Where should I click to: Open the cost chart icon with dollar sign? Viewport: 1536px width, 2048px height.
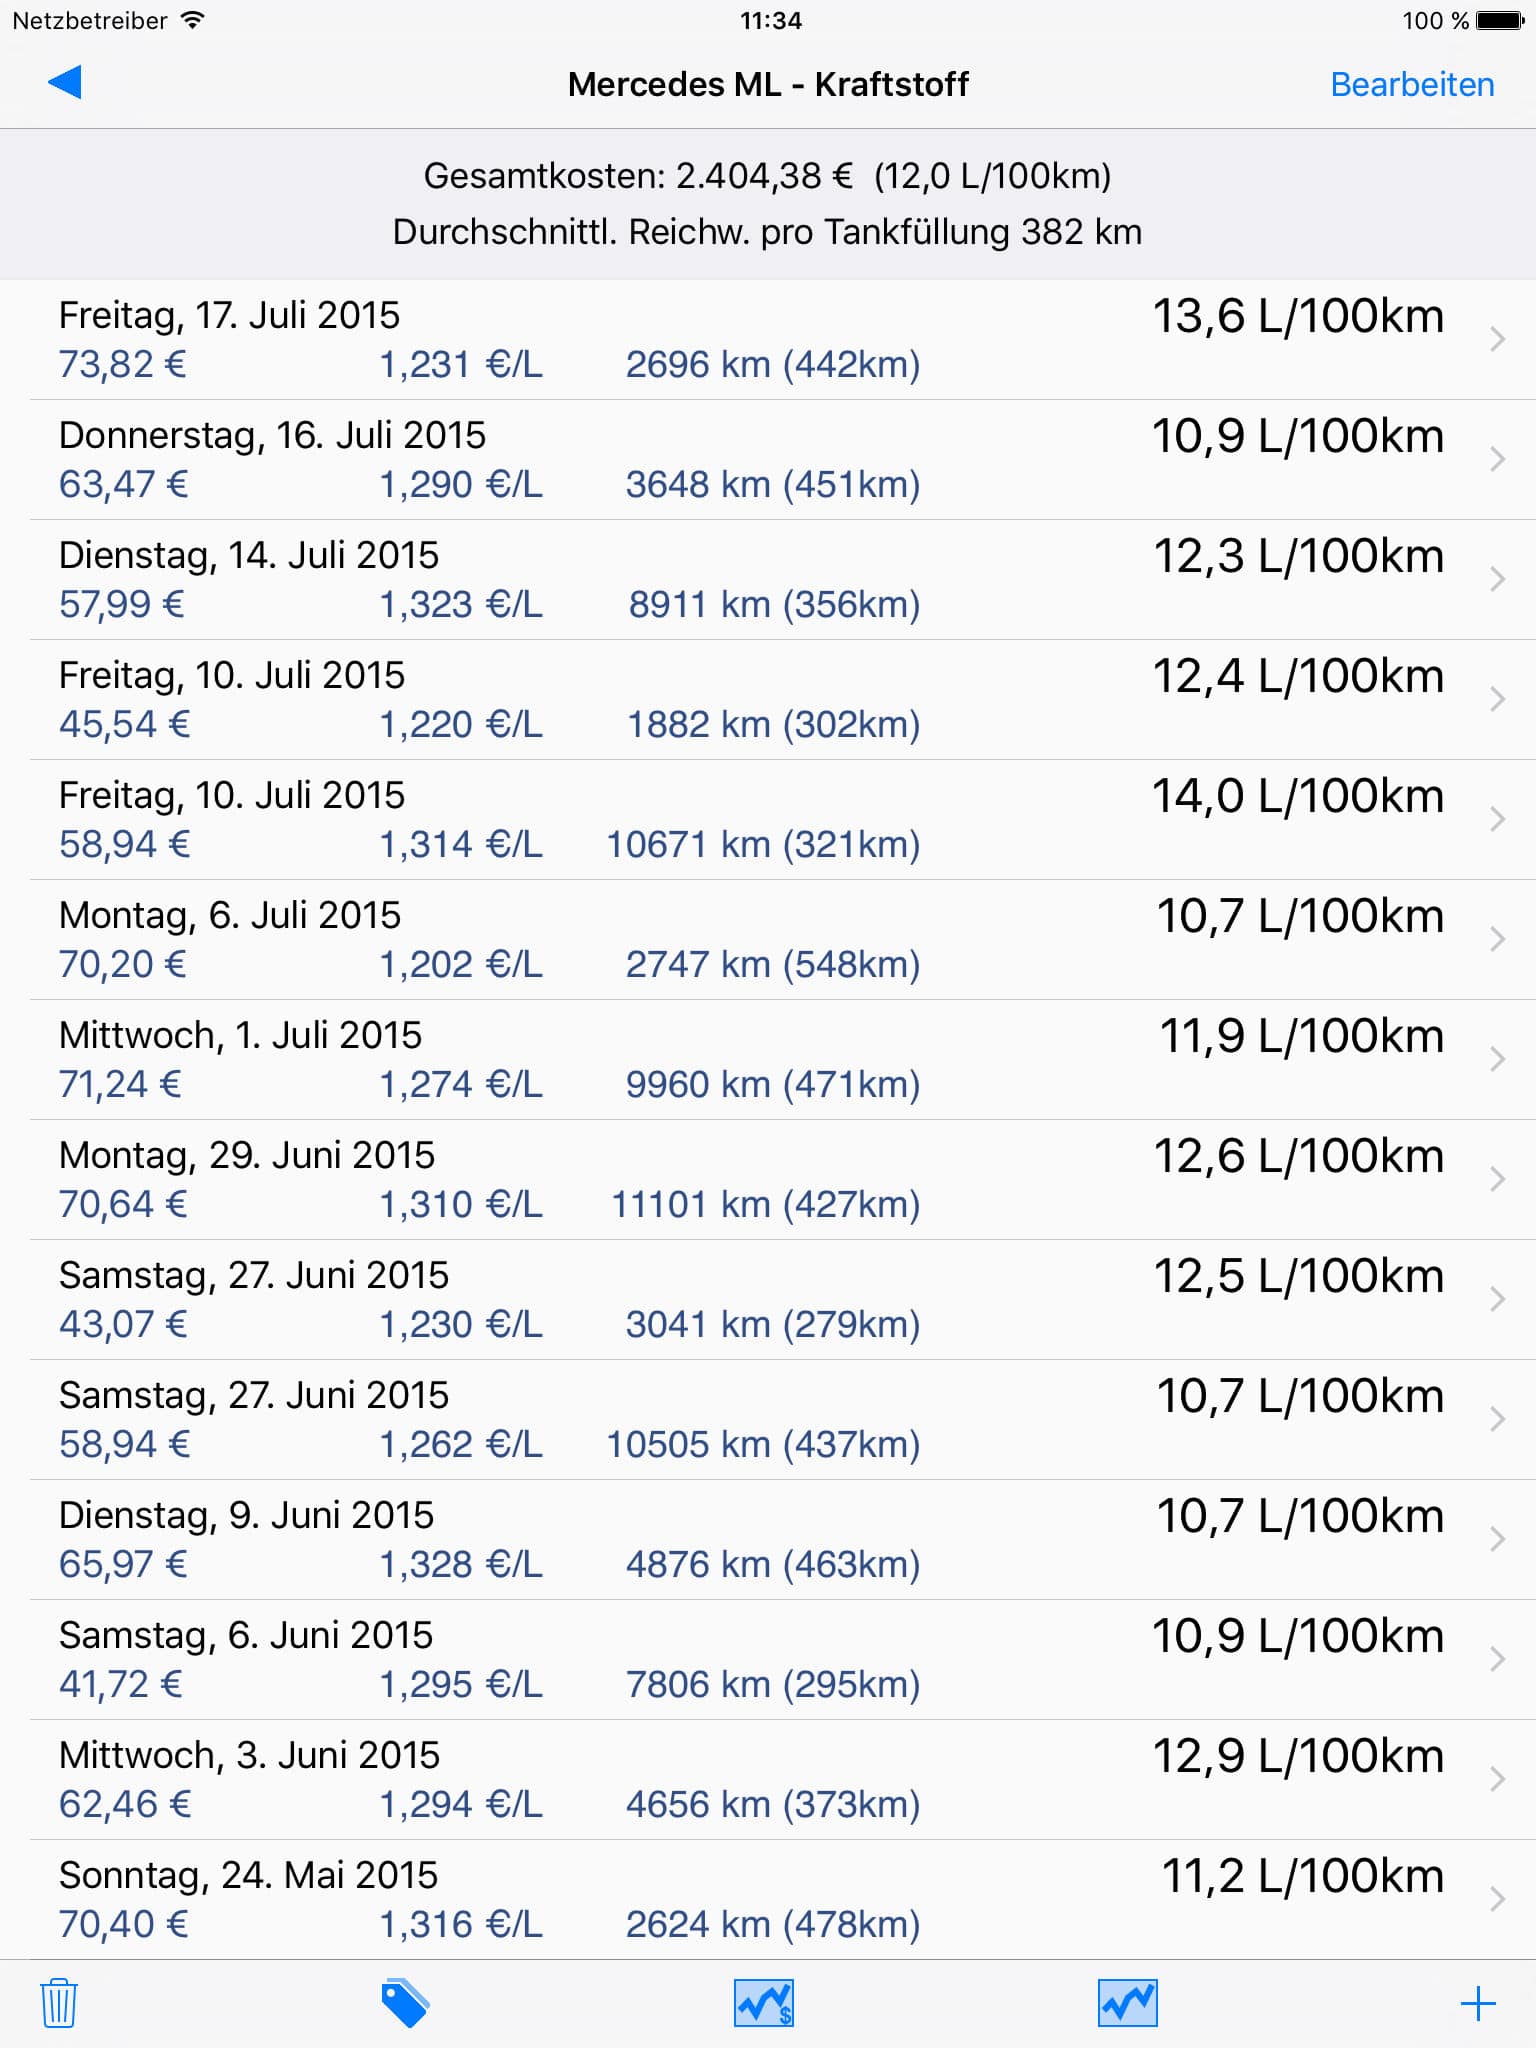(764, 2003)
